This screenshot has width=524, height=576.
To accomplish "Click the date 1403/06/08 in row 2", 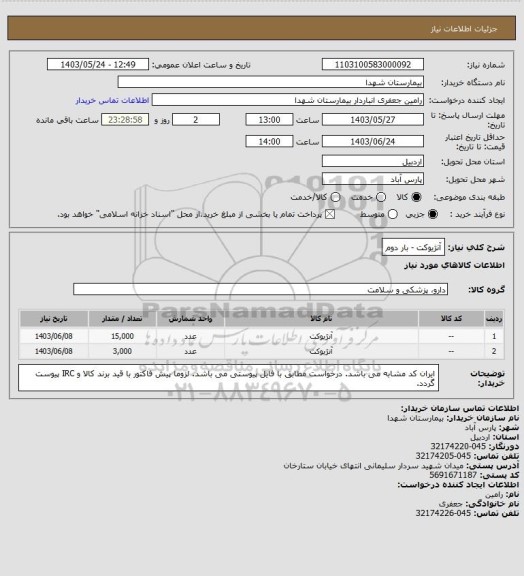I will coord(54,351).
